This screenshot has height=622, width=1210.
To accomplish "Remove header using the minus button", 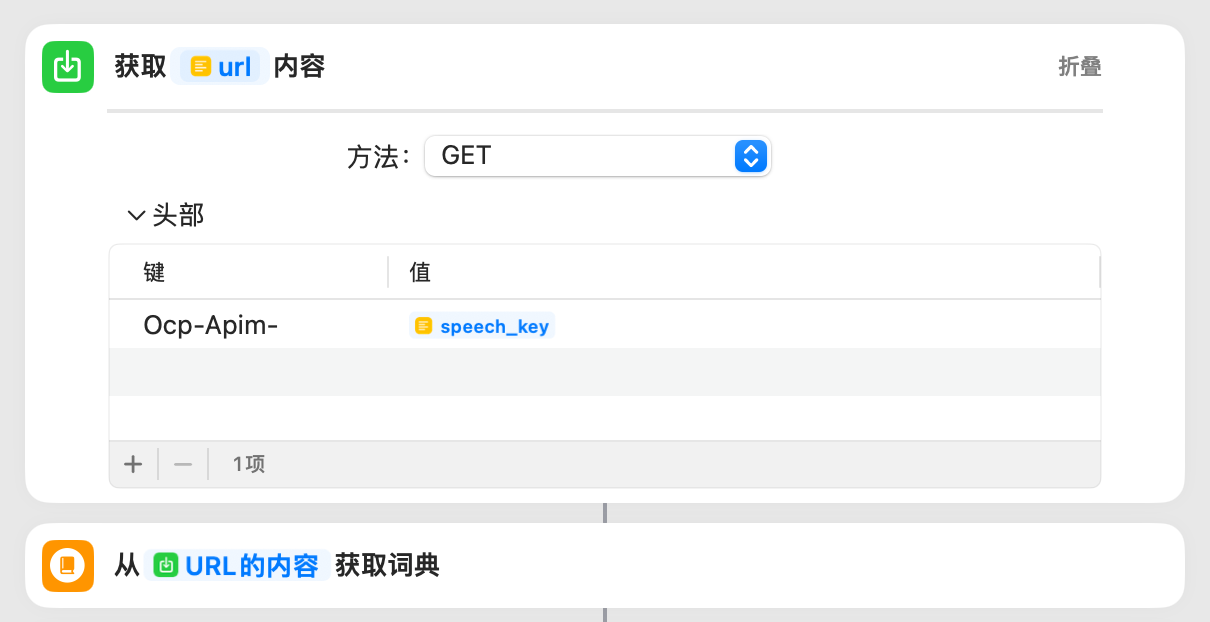I will (x=183, y=464).
